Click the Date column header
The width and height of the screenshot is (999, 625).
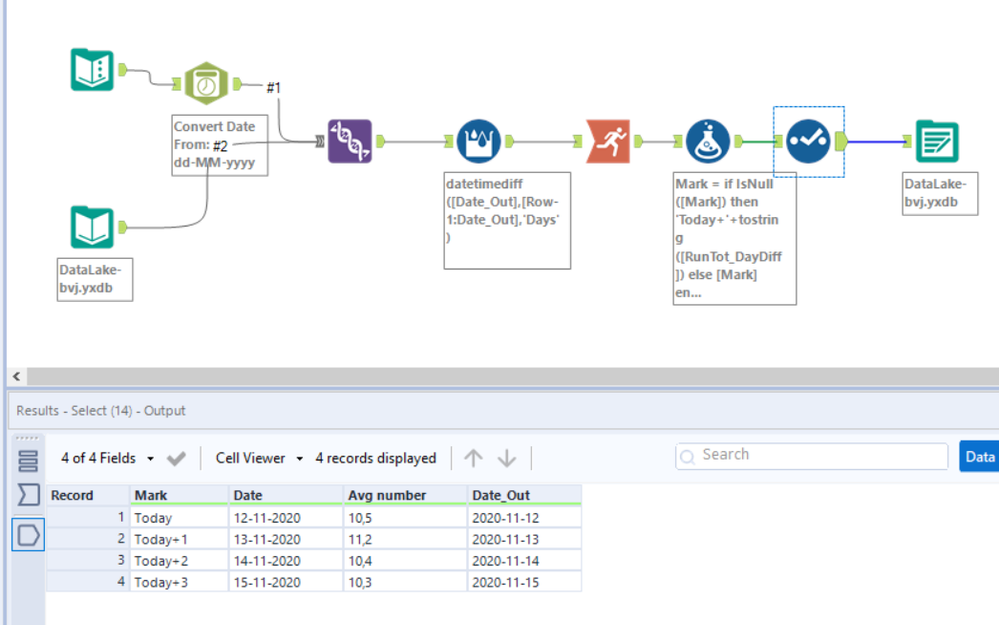pyautogui.click(x=285, y=495)
